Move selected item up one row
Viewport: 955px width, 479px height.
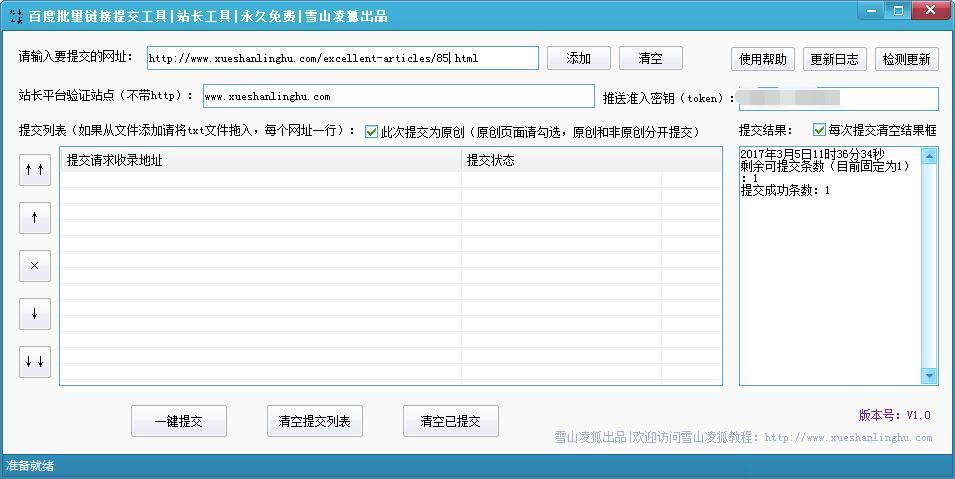pyautogui.click(x=35, y=218)
